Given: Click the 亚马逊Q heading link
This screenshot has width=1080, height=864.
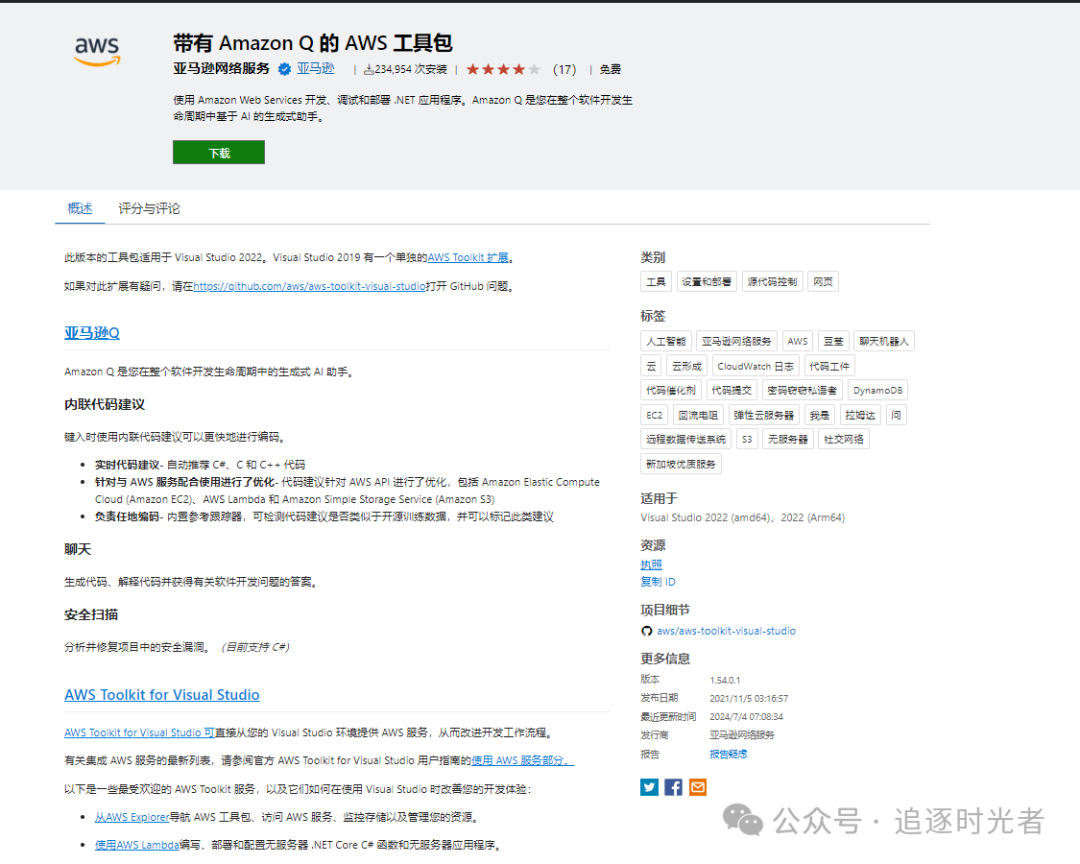Looking at the screenshot, I should tap(92, 333).
